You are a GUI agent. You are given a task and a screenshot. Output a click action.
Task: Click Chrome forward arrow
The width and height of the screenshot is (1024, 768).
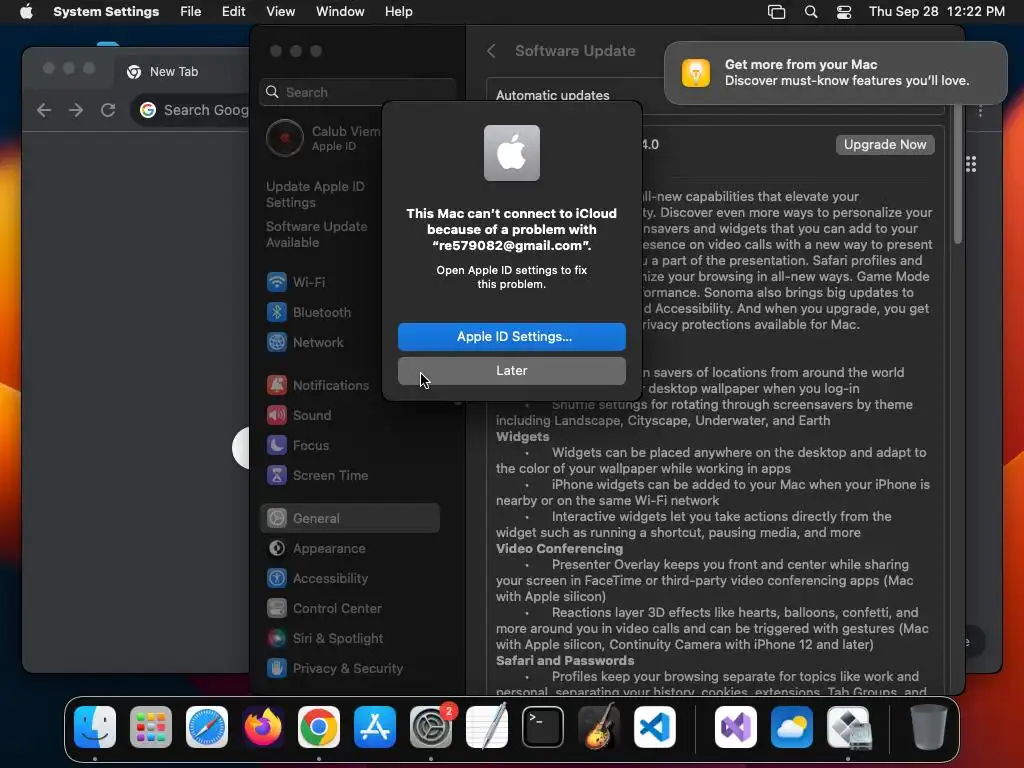[x=76, y=110]
